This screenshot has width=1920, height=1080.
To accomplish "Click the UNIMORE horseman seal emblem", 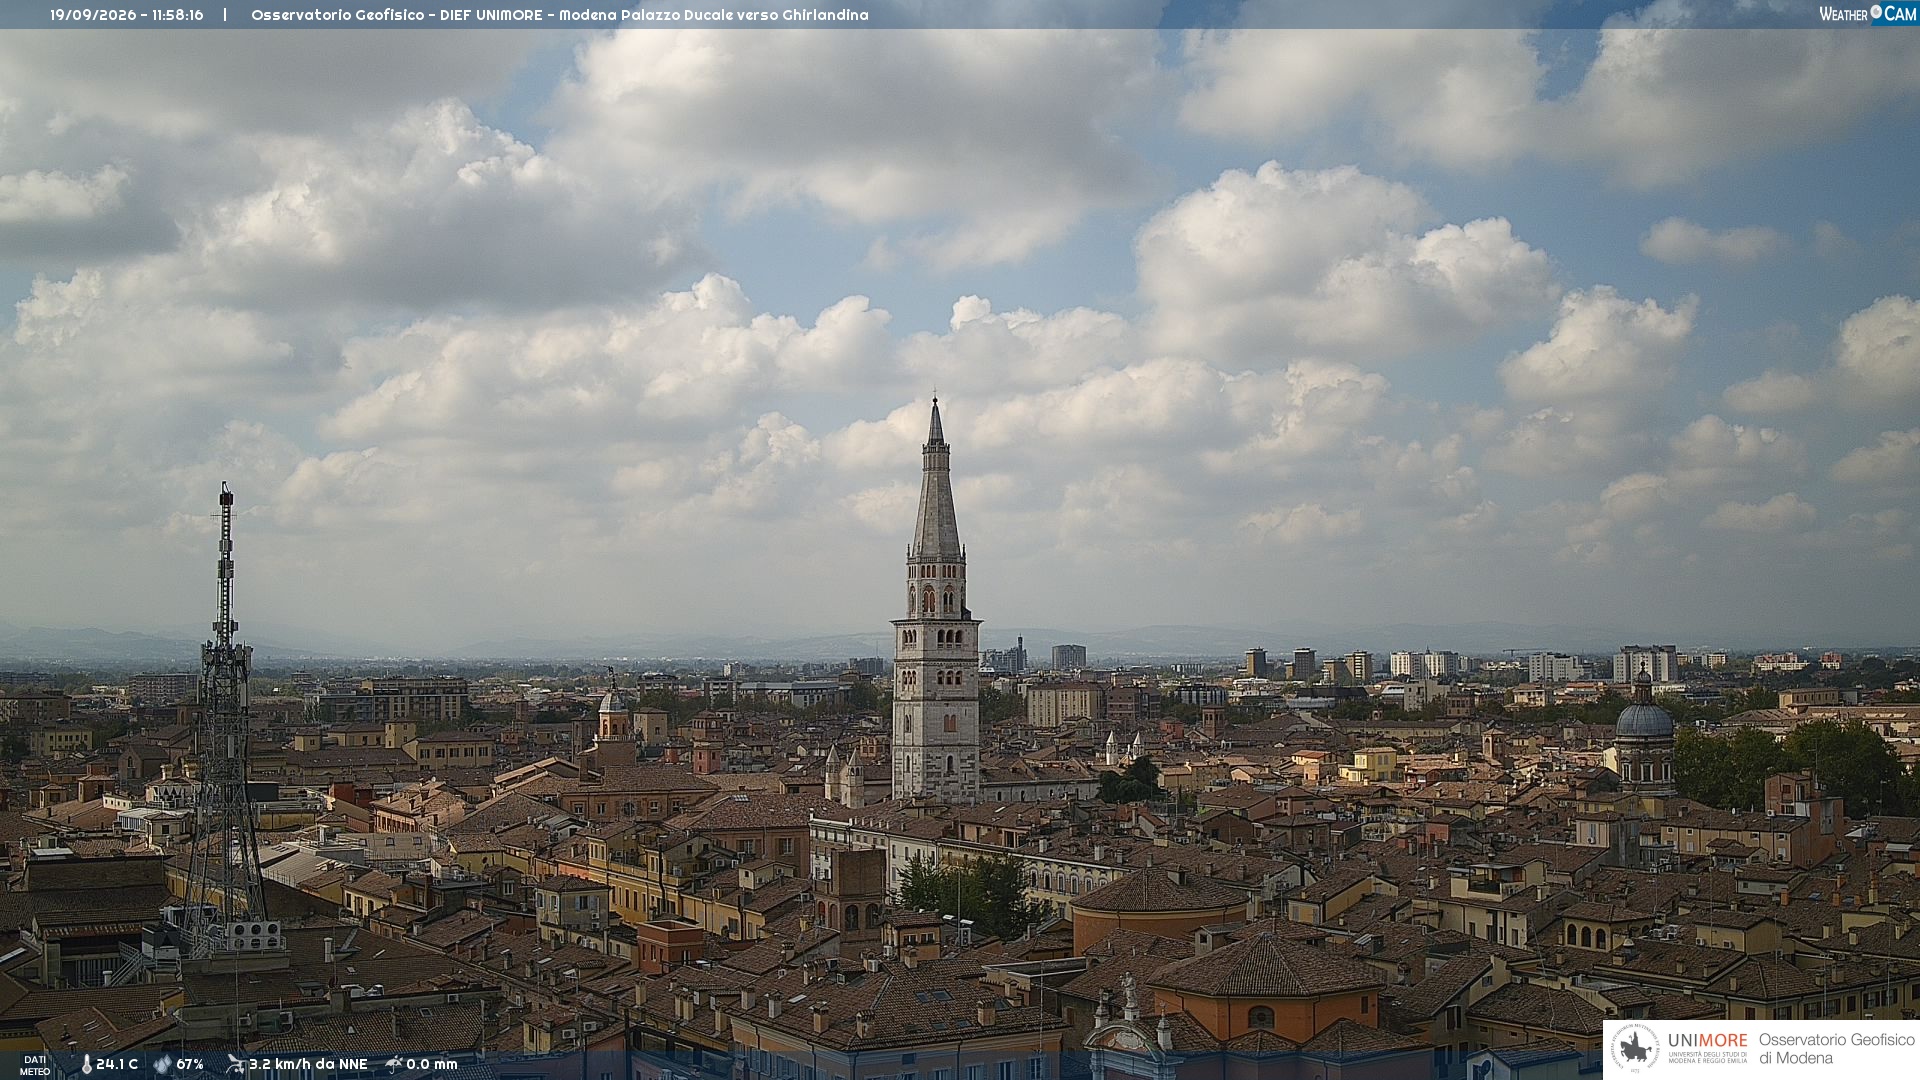I will [x=1636, y=1048].
